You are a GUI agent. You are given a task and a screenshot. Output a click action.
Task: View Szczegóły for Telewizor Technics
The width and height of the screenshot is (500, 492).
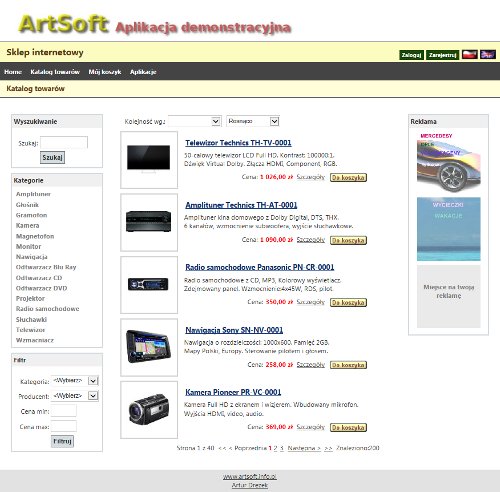tap(311, 177)
